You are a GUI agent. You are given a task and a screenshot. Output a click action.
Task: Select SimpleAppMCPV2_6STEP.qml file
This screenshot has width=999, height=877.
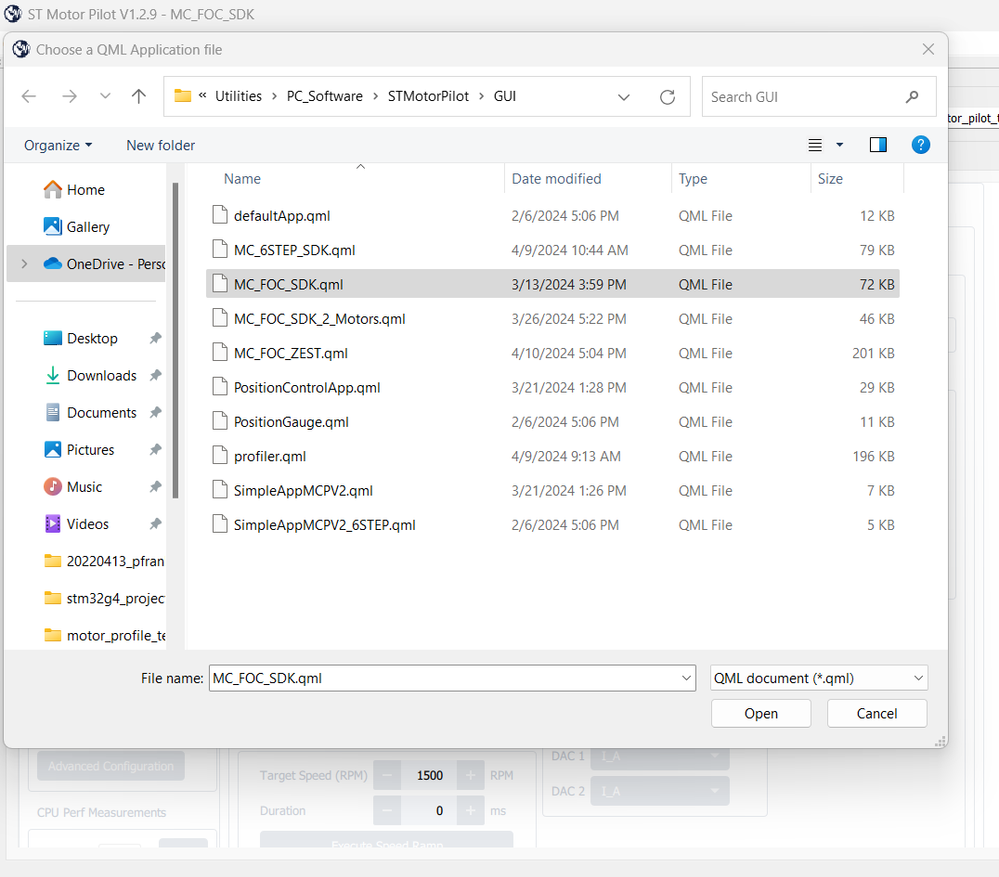(x=552, y=525)
